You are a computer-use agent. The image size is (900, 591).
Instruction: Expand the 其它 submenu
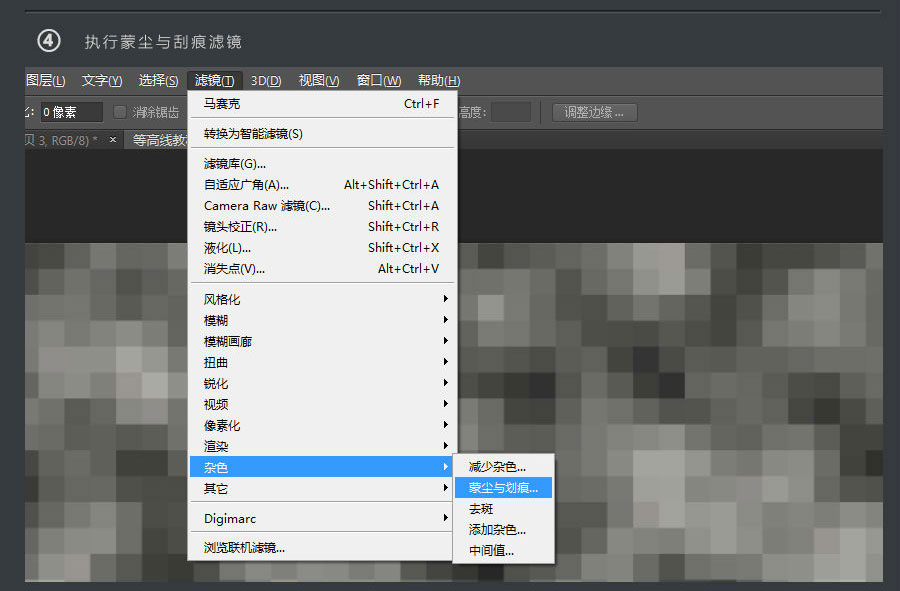pyautogui.click(x=321, y=488)
